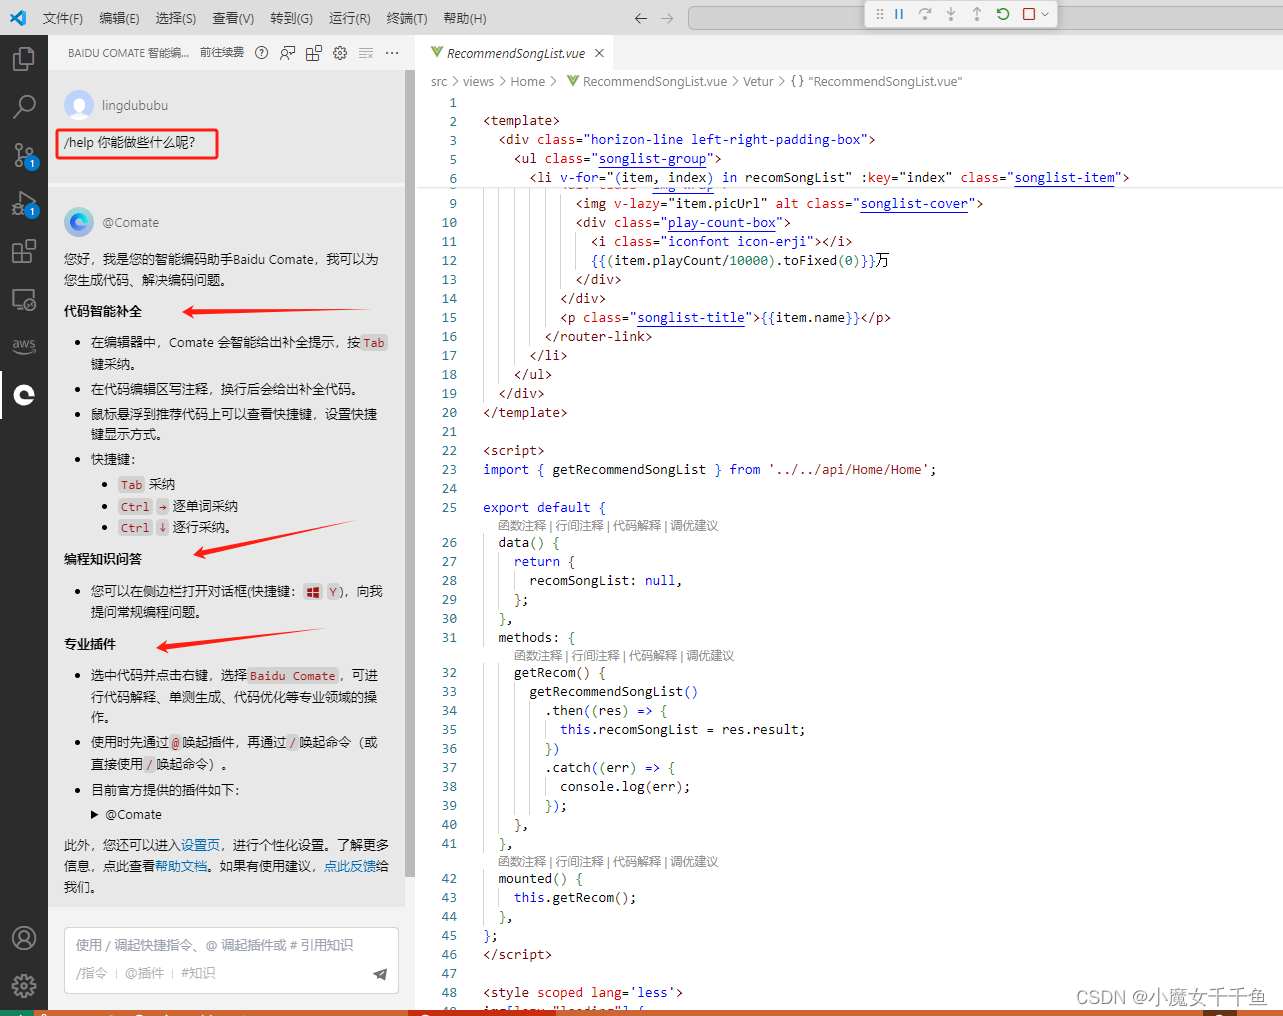This screenshot has width=1283, height=1016.
Task: Open the debug stop dropdown chevron
Action: pyautogui.click(x=1045, y=14)
